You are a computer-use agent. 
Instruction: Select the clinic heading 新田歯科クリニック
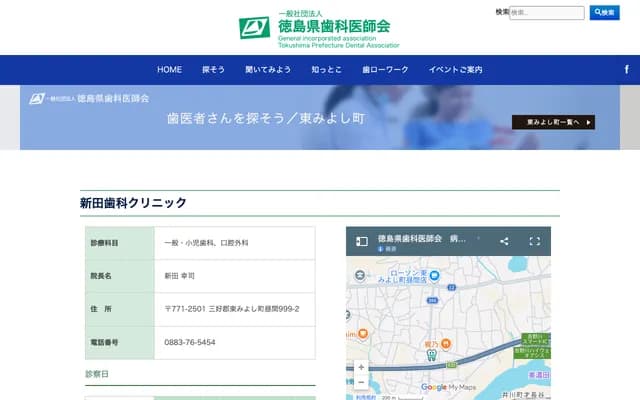click(x=133, y=203)
